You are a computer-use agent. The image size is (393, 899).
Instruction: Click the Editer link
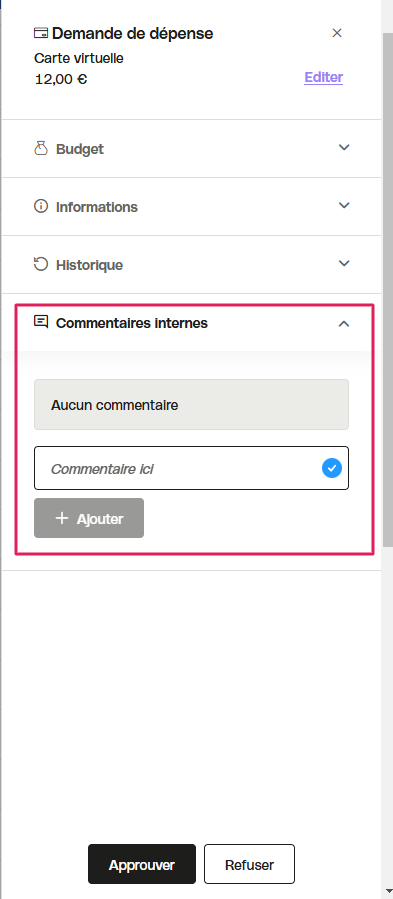pos(324,77)
